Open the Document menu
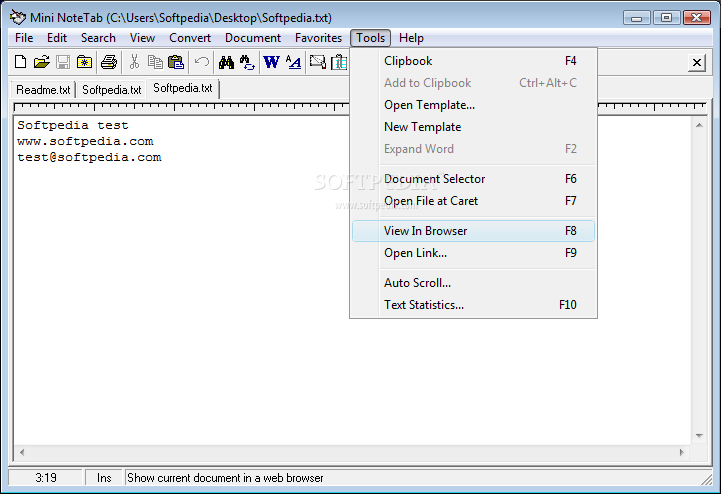721x494 pixels. pos(253,38)
